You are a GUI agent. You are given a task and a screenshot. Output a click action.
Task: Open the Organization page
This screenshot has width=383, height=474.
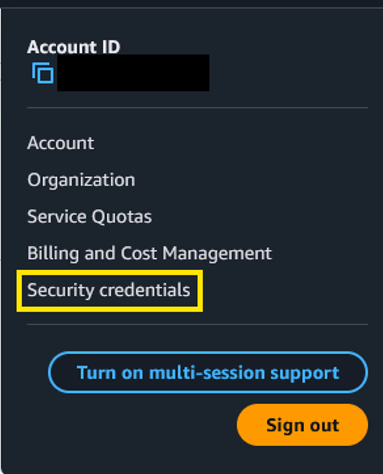click(81, 180)
